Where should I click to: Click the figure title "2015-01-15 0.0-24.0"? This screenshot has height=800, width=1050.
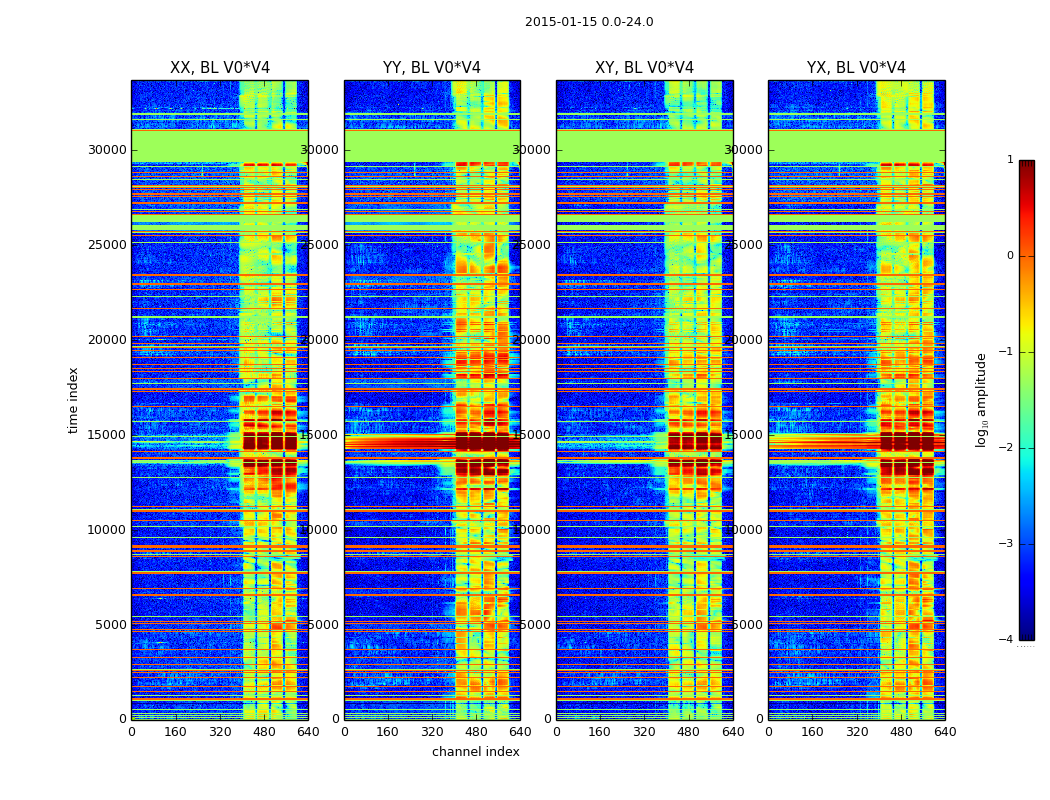(589, 22)
